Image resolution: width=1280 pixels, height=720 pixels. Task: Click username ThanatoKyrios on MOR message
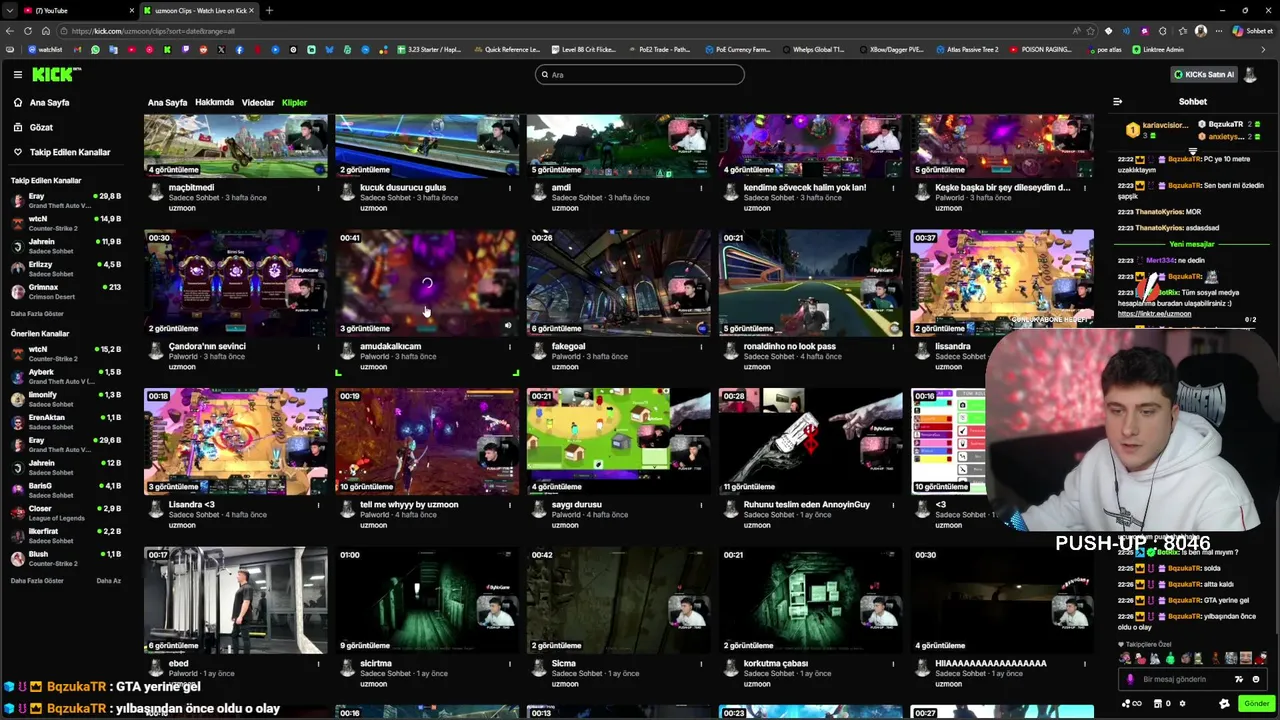(x=1158, y=212)
